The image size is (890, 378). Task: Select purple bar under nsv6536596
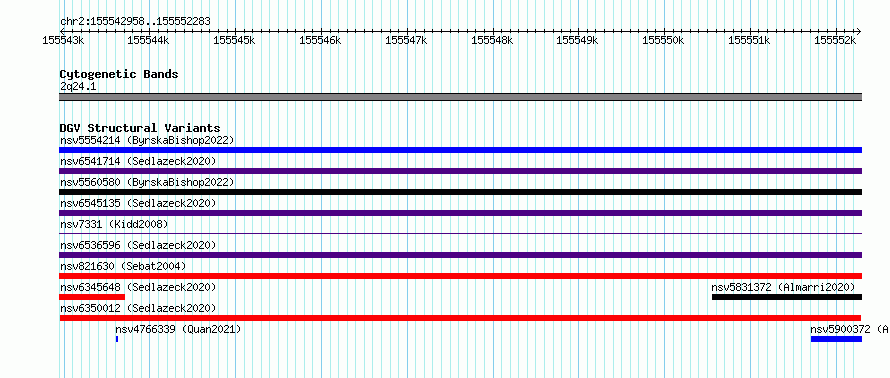(x=460, y=255)
